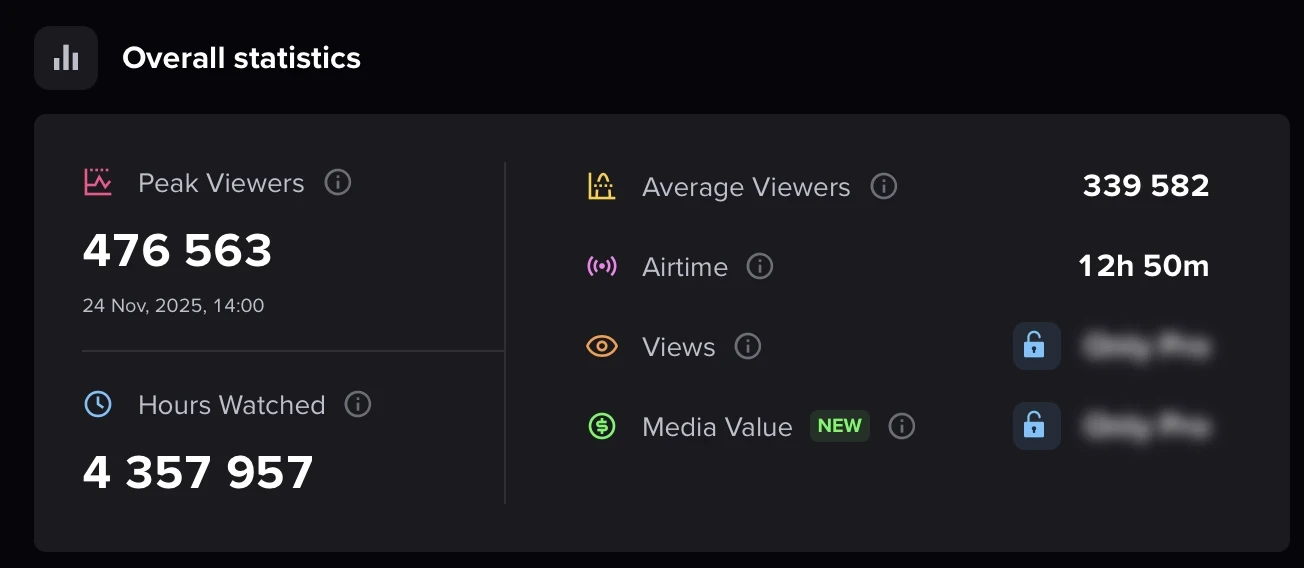The height and width of the screenshot is (568, 1304).
Task: Click the Peak Viewers chart icon
Action: [x=97, y=183]
